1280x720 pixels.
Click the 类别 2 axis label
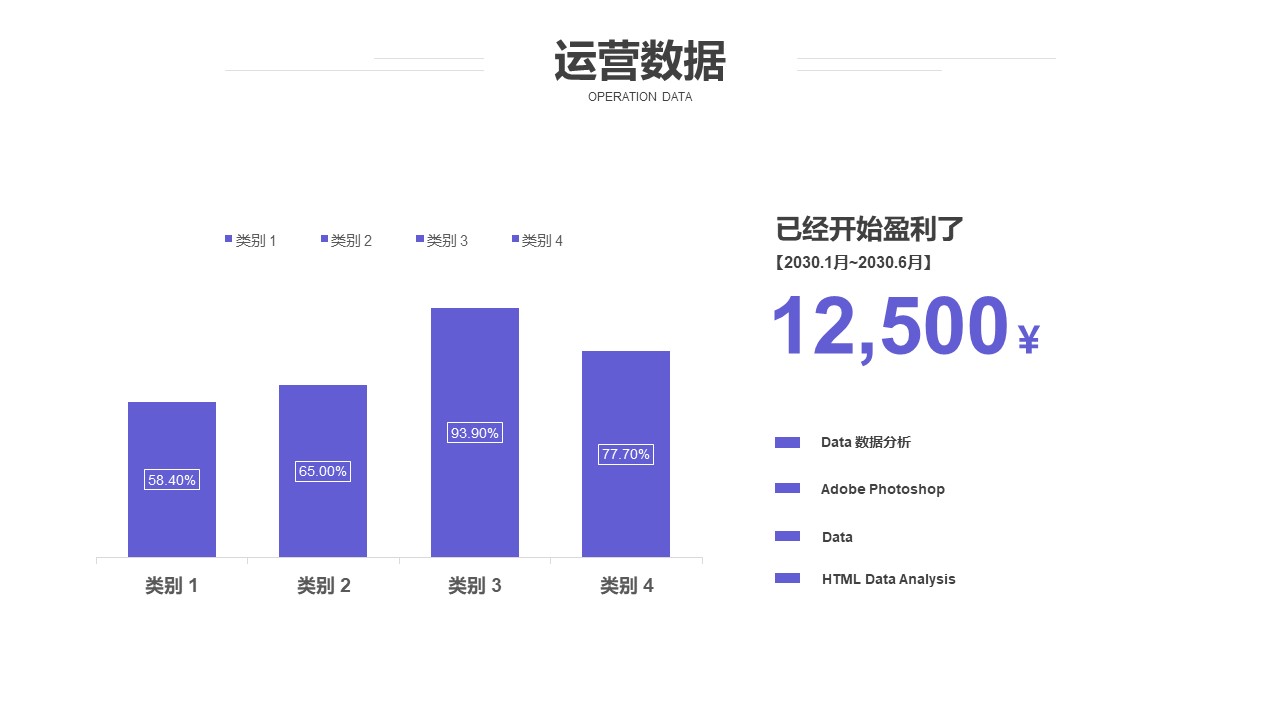pyautogui.click(x=324, y=586)
